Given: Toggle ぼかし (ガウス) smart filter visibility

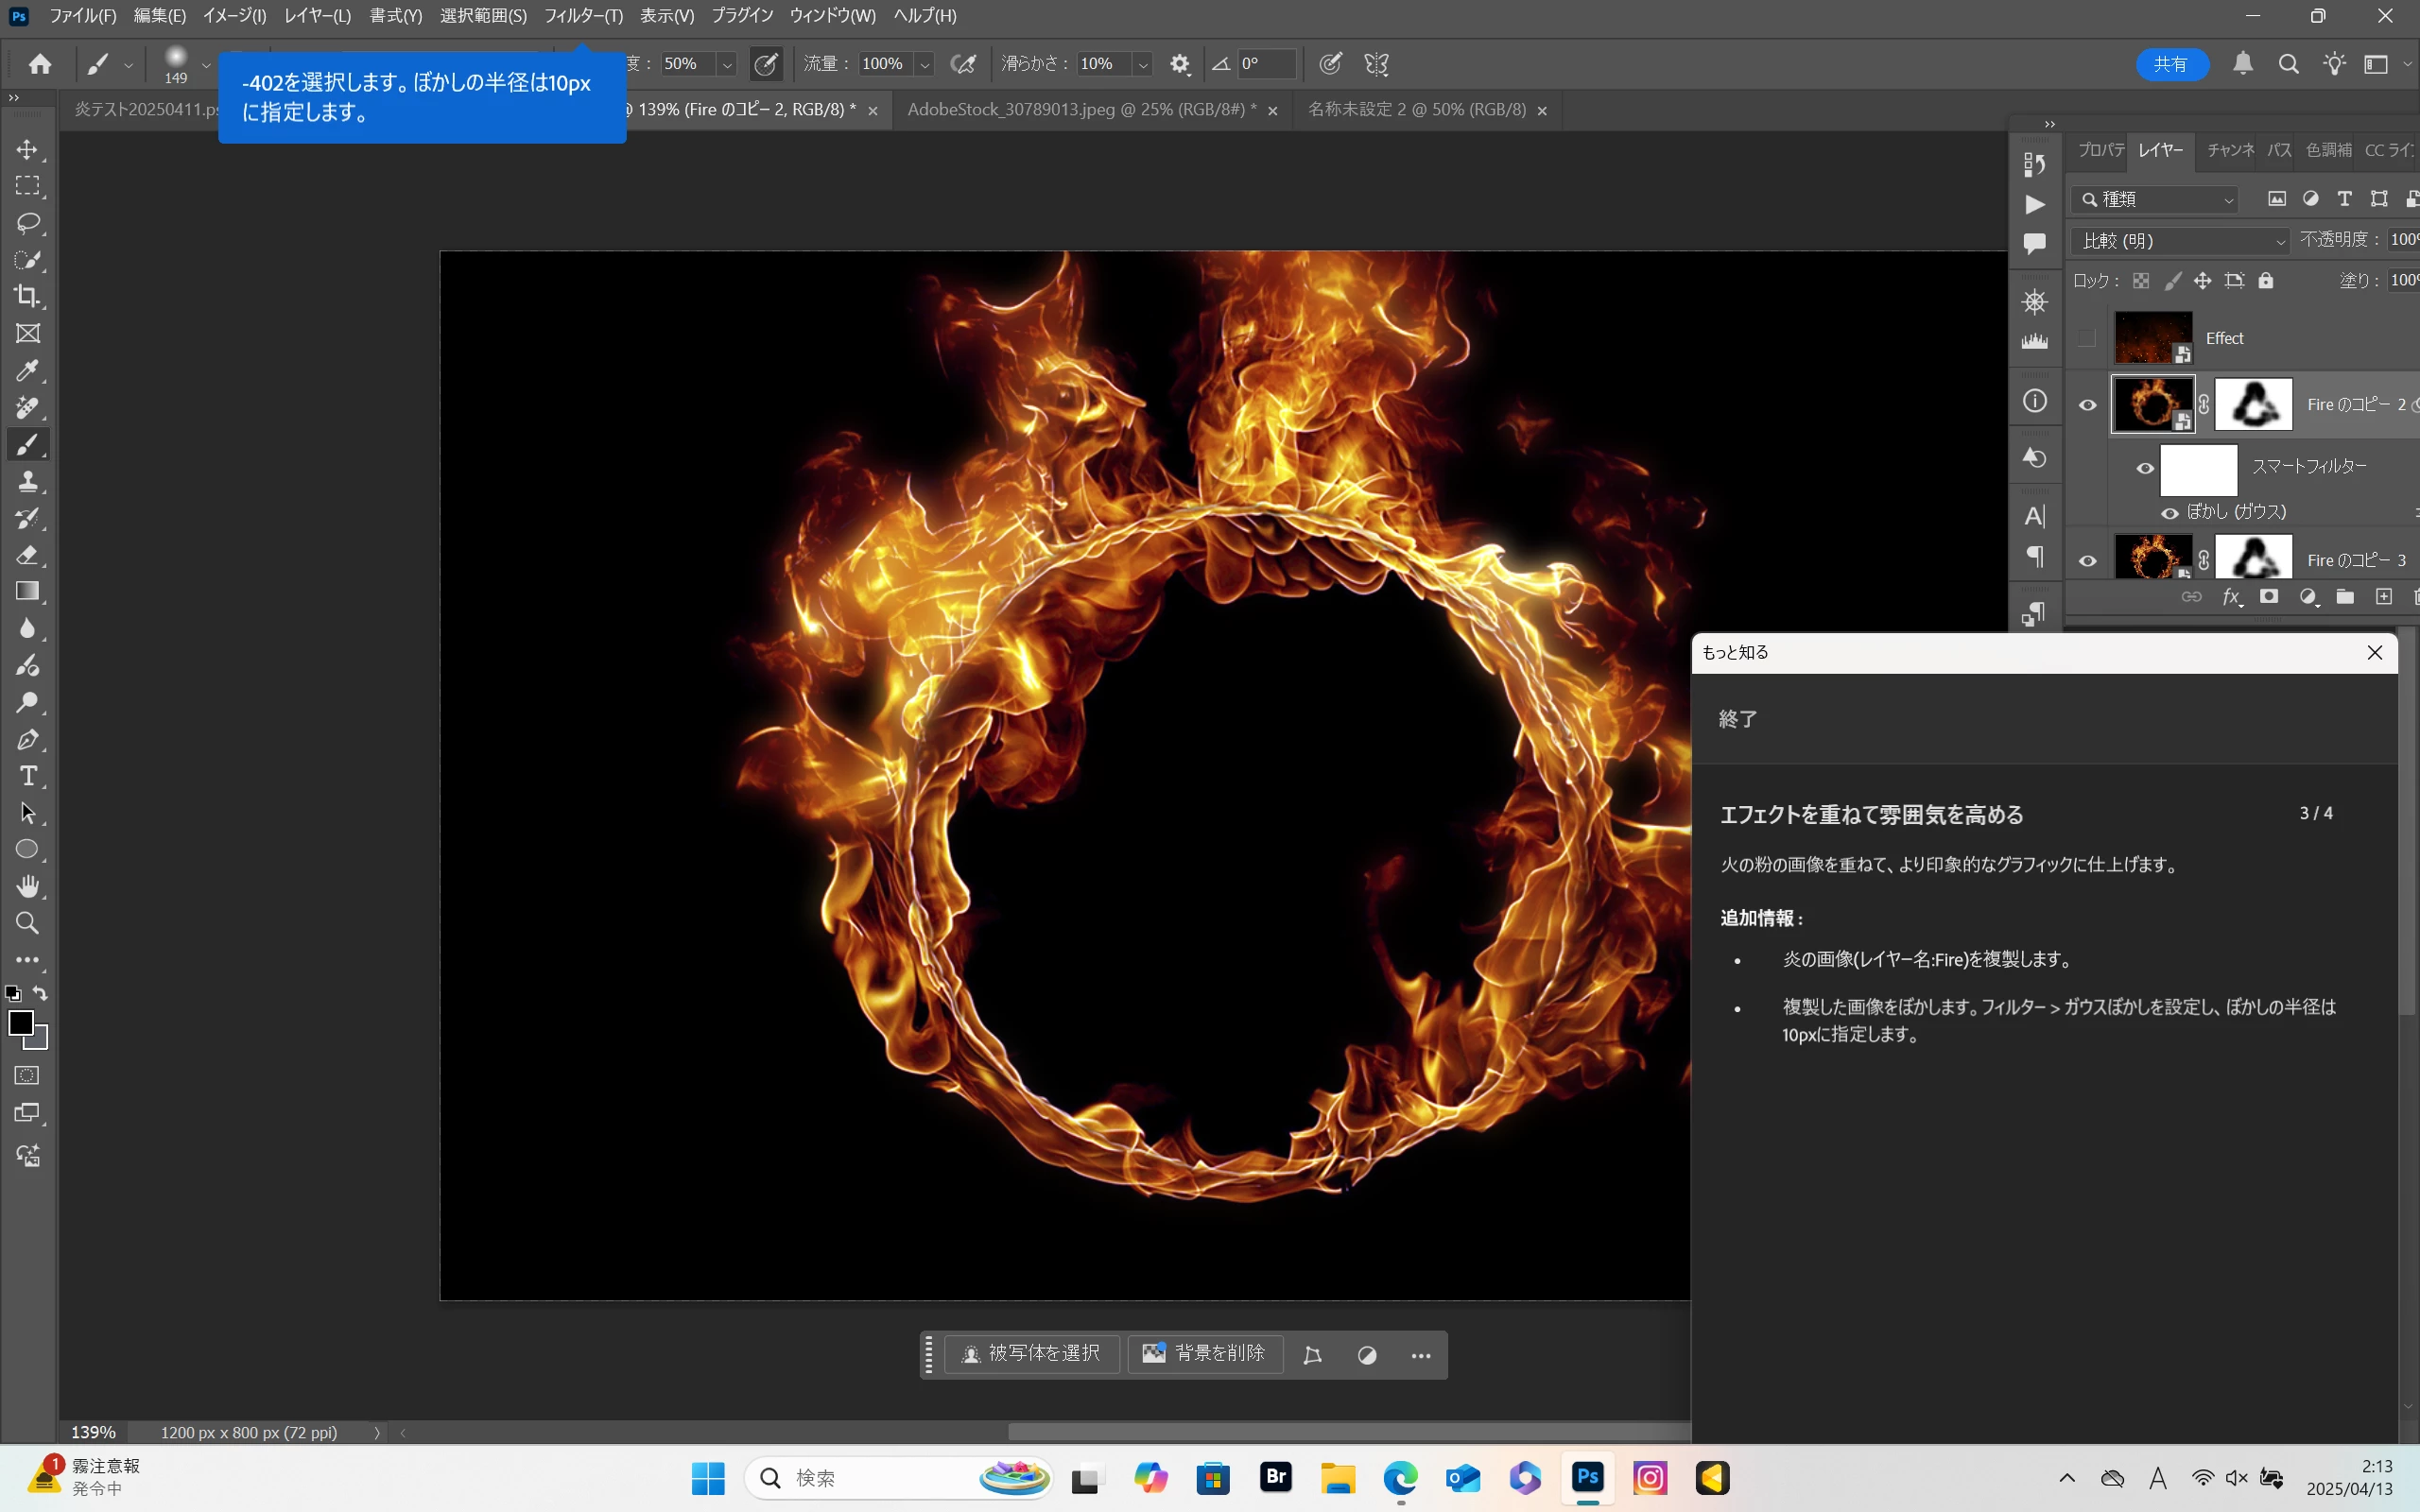Looking at the screenshot, I should pos(2169,513).
